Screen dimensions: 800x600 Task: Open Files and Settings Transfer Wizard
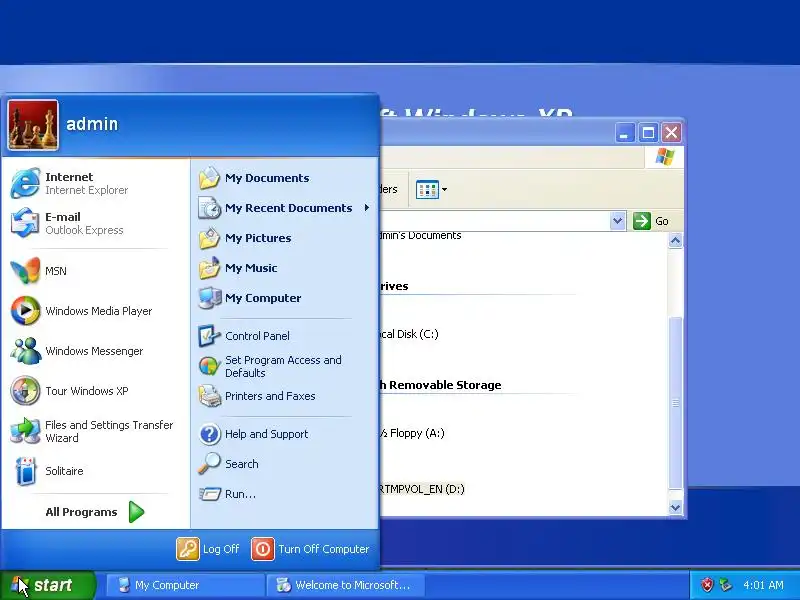click(x=95, y=431)
